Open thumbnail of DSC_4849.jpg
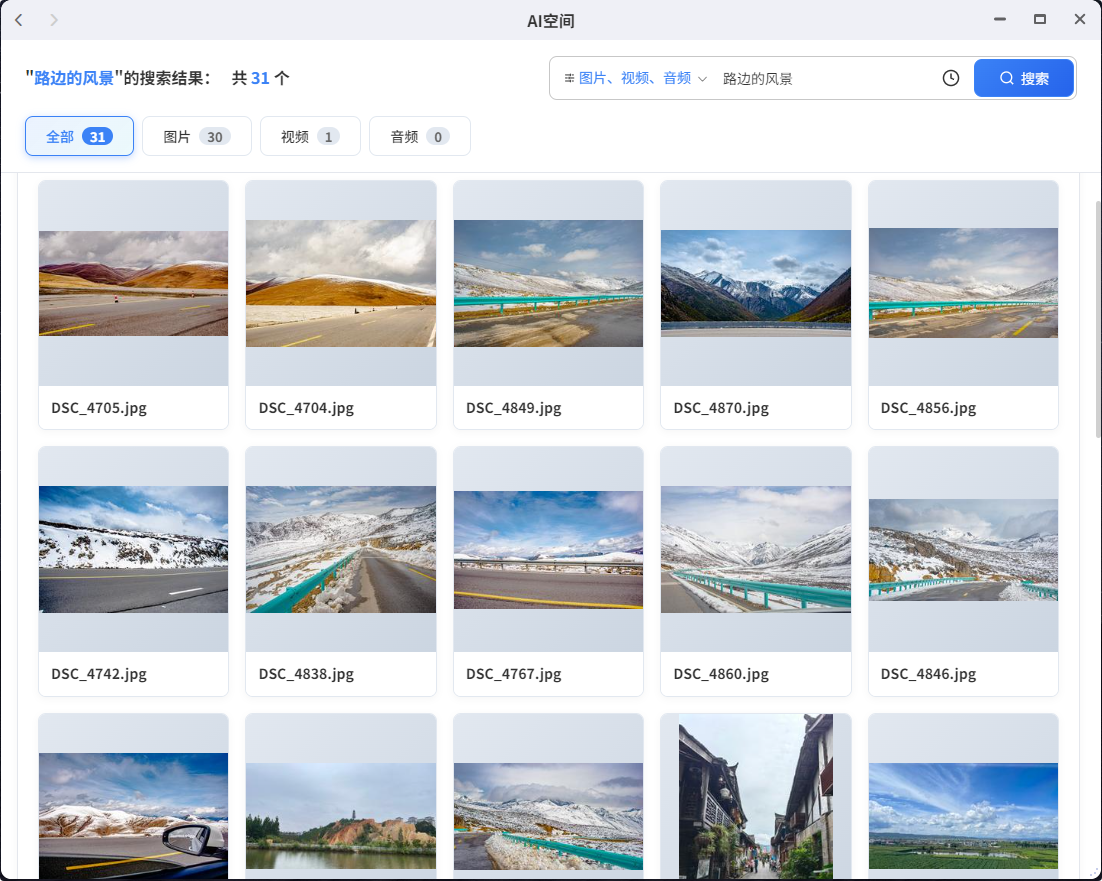The height and width of the screenshot is (881, 1102). point(548,283)
